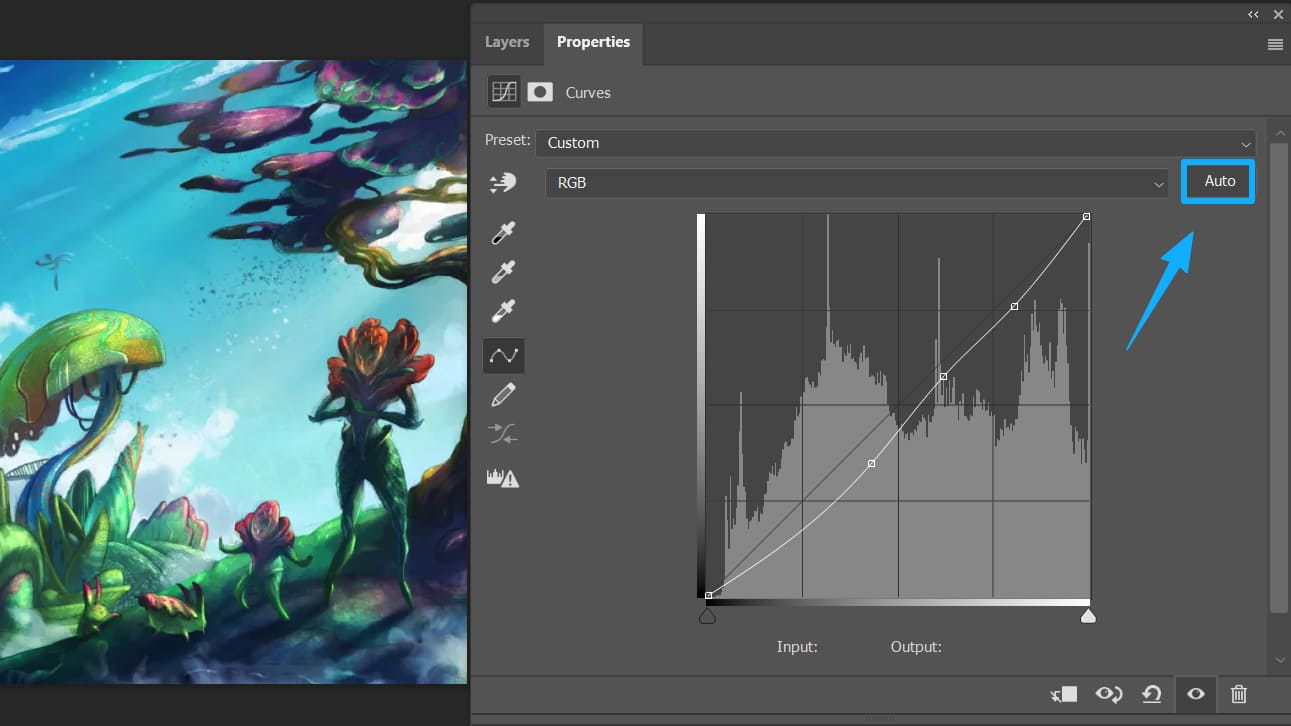Select the layer mask icon beside Curves

[540, 92]
